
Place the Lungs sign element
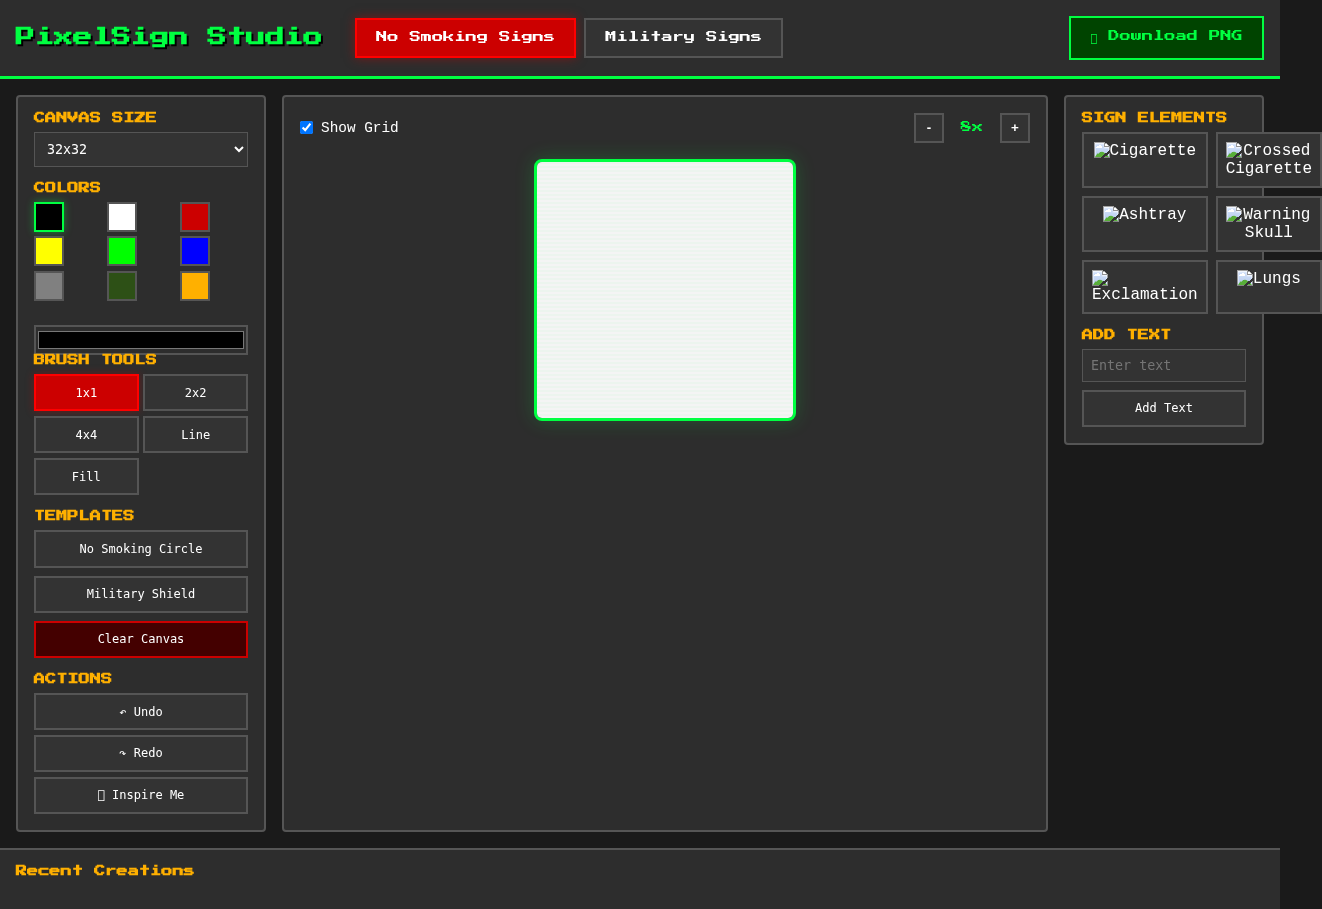pos(1268,287)
